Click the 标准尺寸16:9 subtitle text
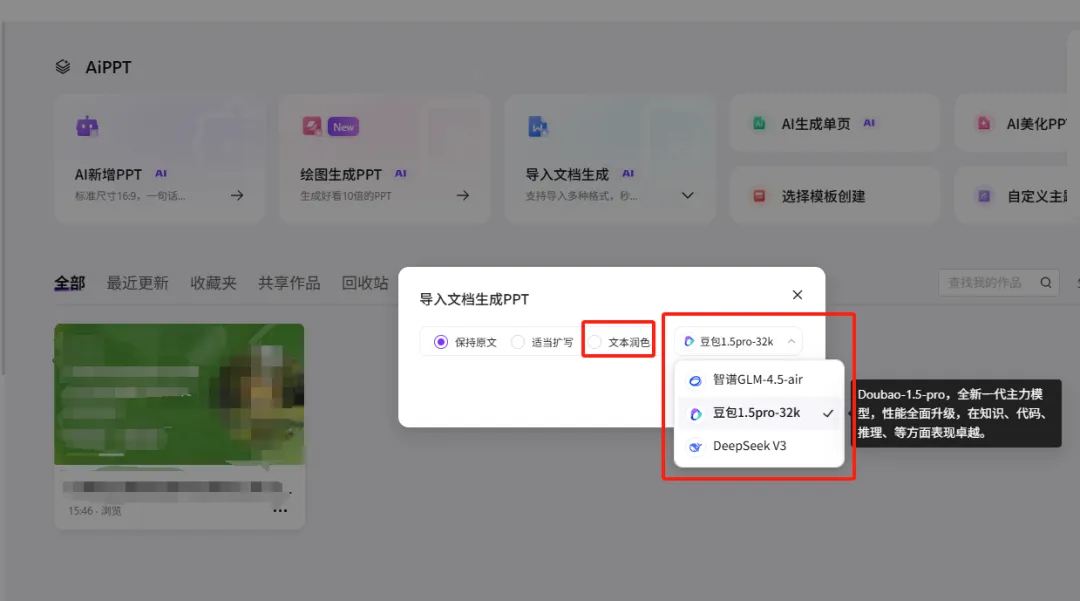 click(x=130, y=196)
